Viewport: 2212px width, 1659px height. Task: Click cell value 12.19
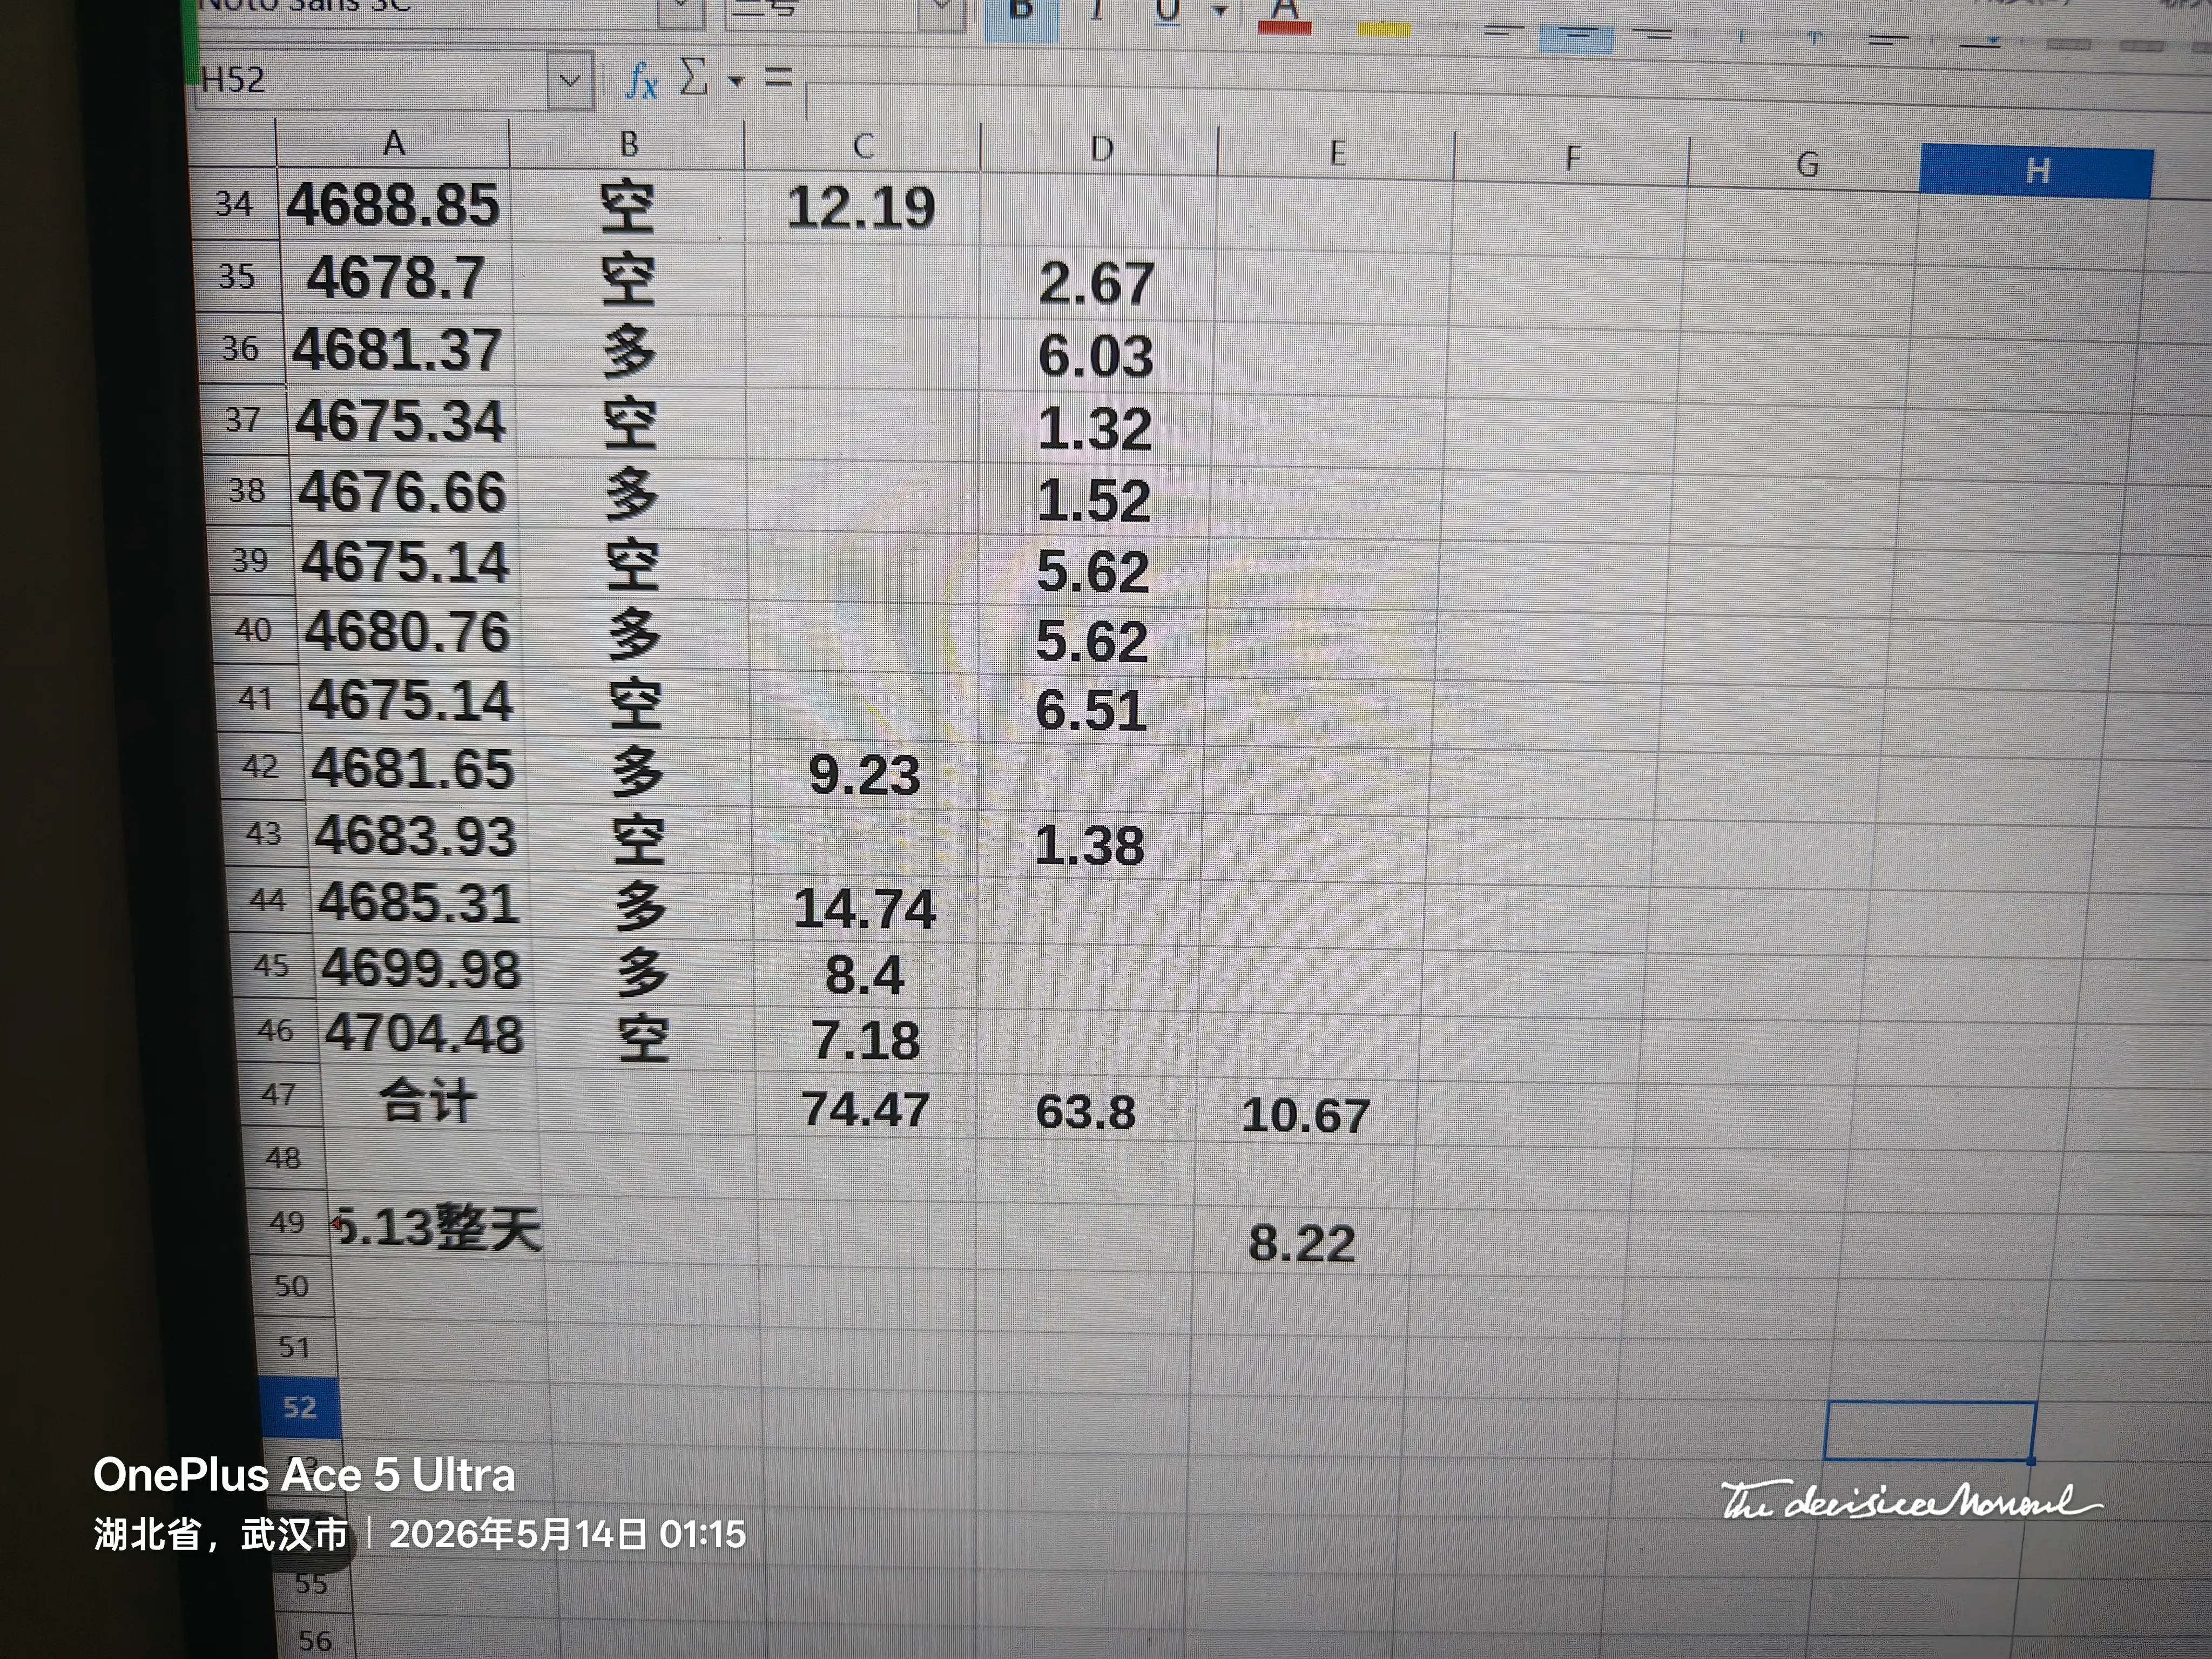click(861, 208)
